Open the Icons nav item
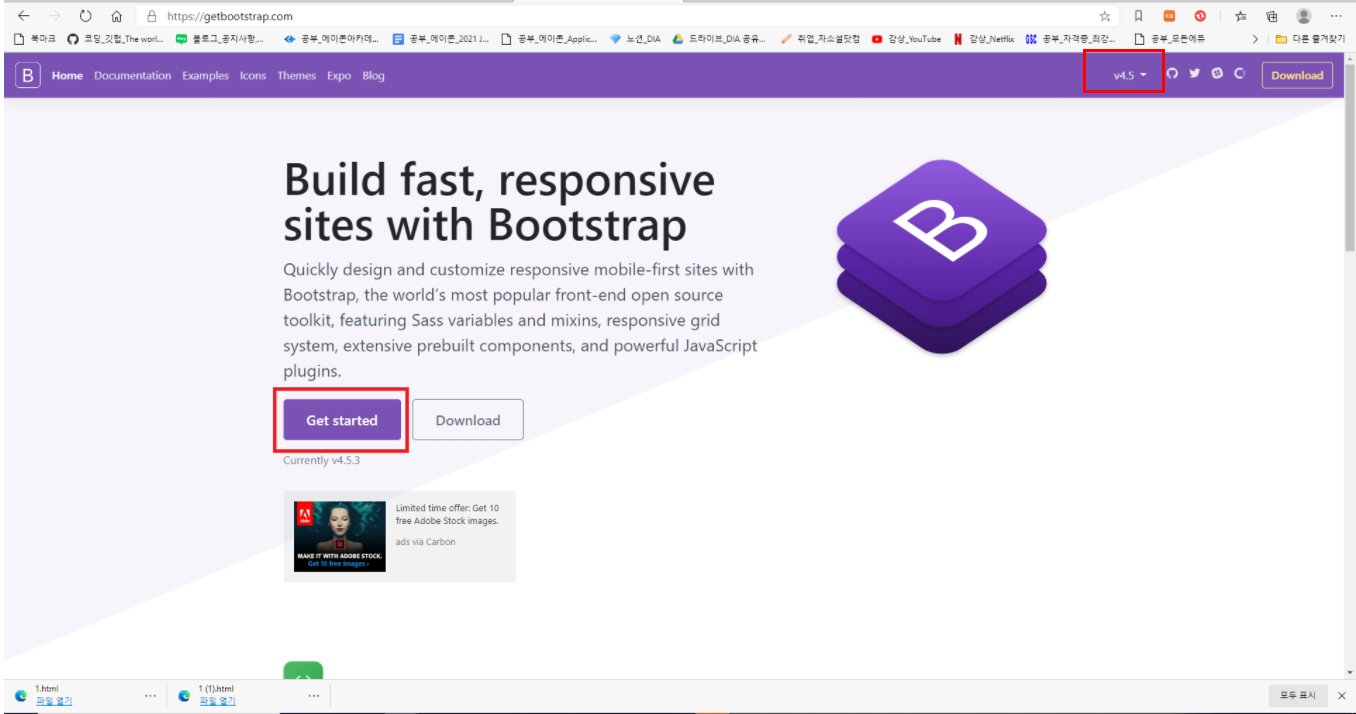 (x=253, y=76)
